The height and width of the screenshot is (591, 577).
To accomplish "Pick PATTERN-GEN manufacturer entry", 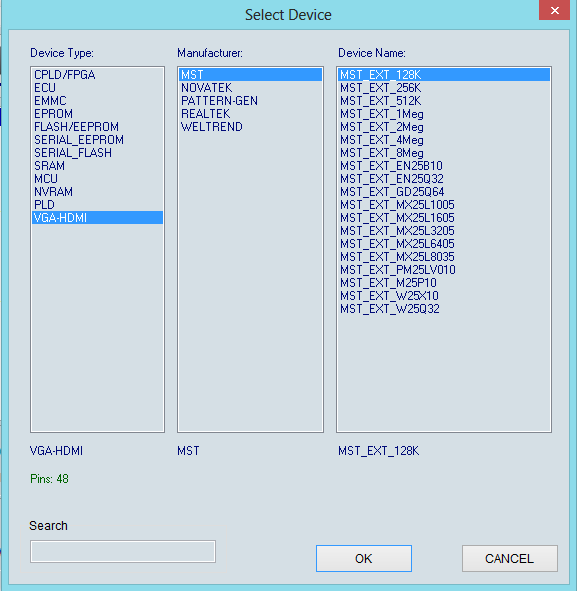I will pyautogui.click(x=250, y=101).
